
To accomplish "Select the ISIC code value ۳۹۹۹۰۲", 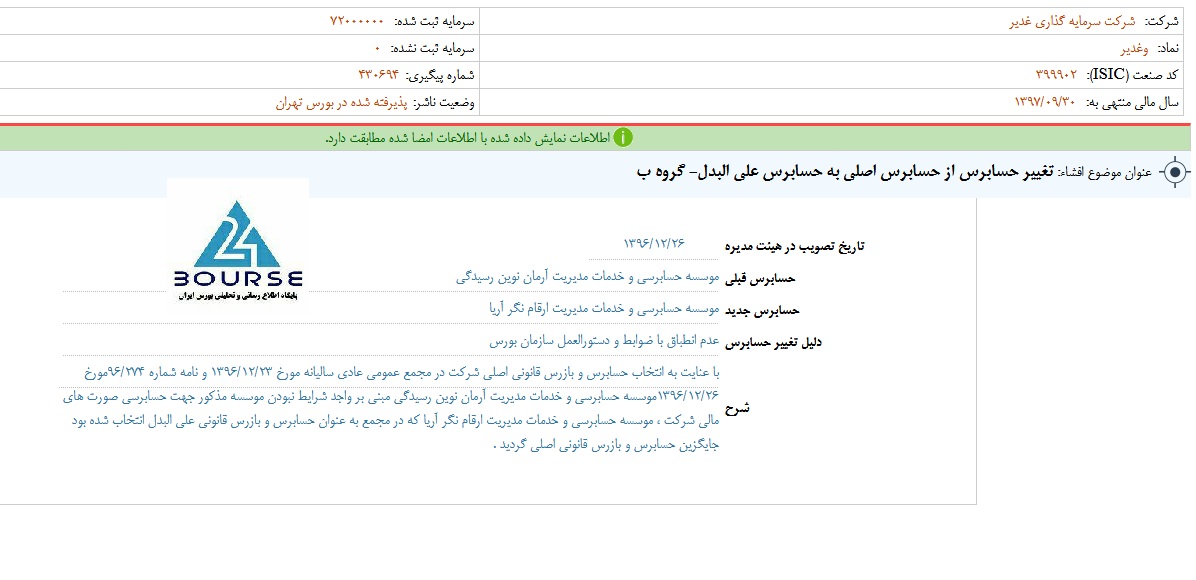I will click(1056, 75).
